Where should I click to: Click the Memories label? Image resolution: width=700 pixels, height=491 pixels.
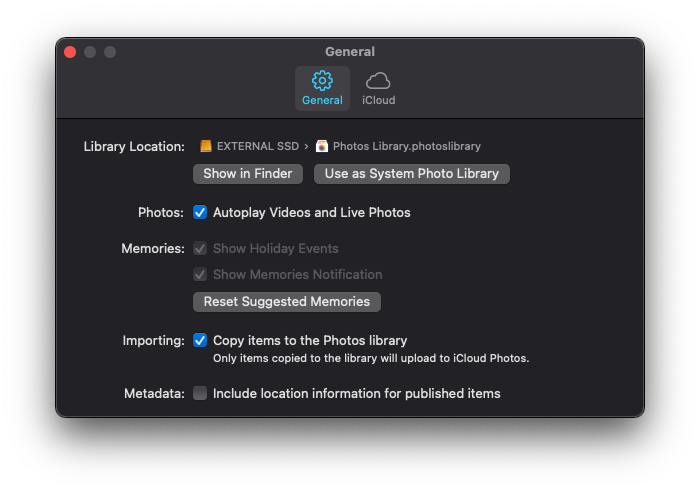tap(153, 249)
